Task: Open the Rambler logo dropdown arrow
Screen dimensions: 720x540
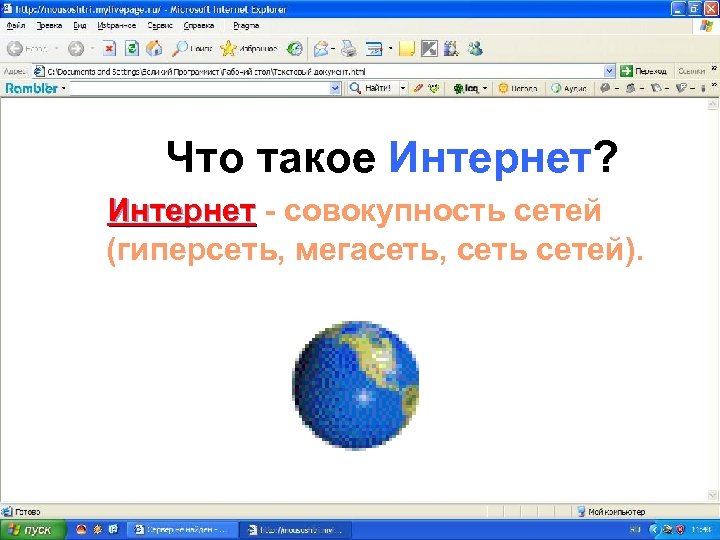Action: [63, 88]
